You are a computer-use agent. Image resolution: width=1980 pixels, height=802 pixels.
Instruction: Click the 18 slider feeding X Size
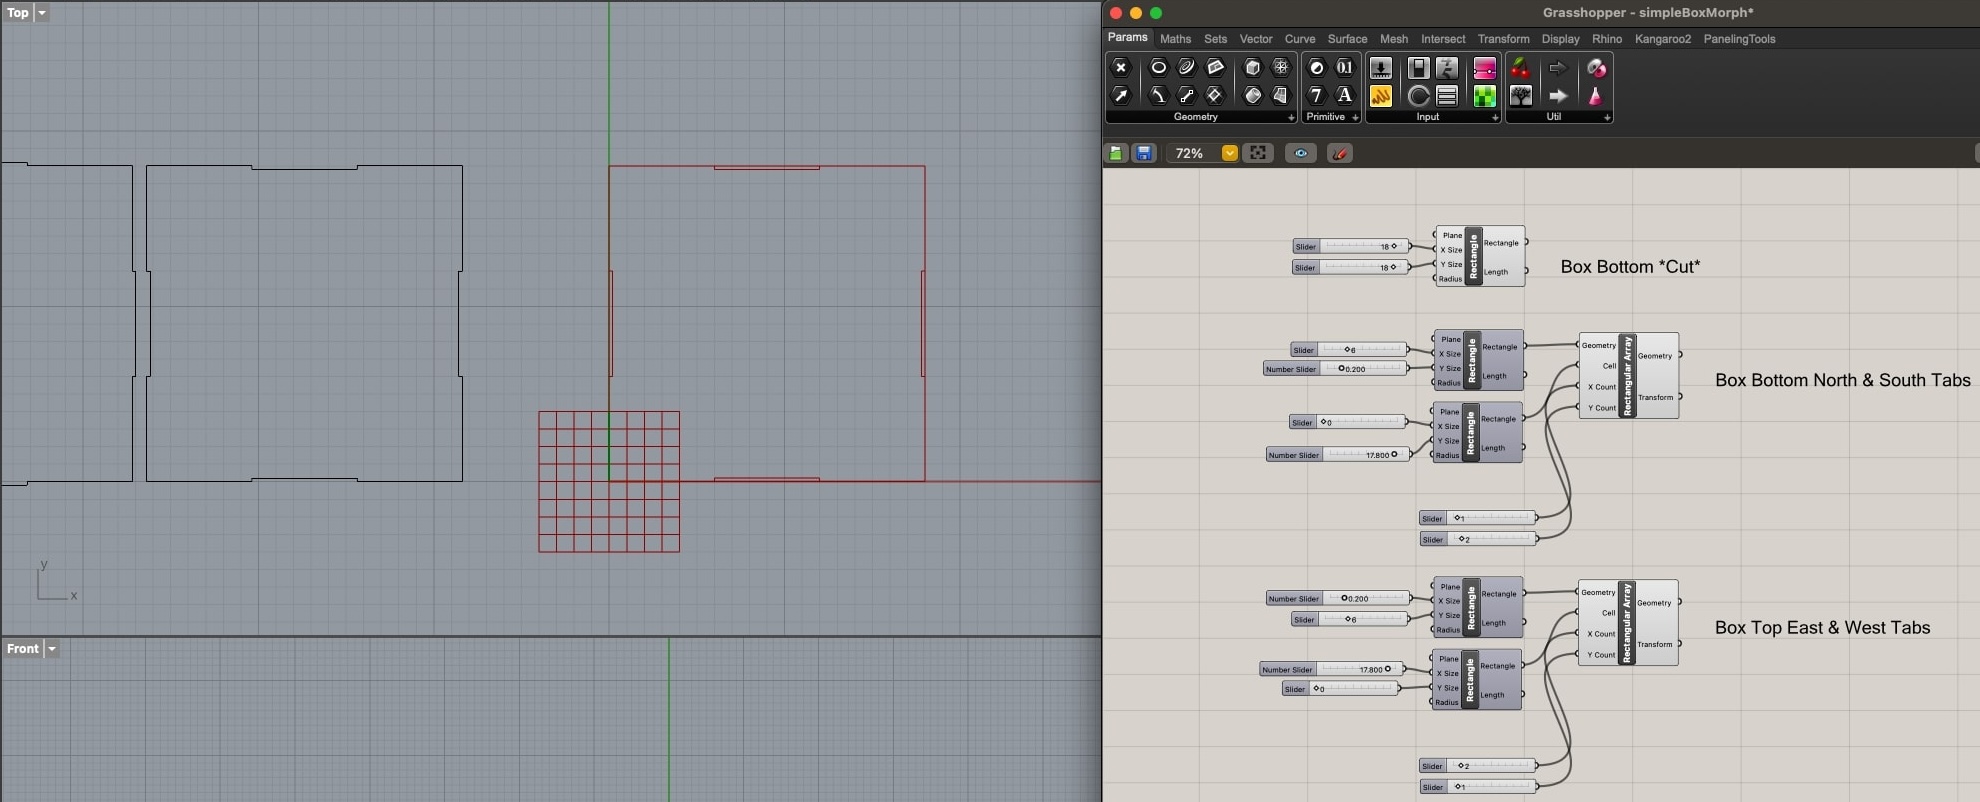tap(1351, 246)
